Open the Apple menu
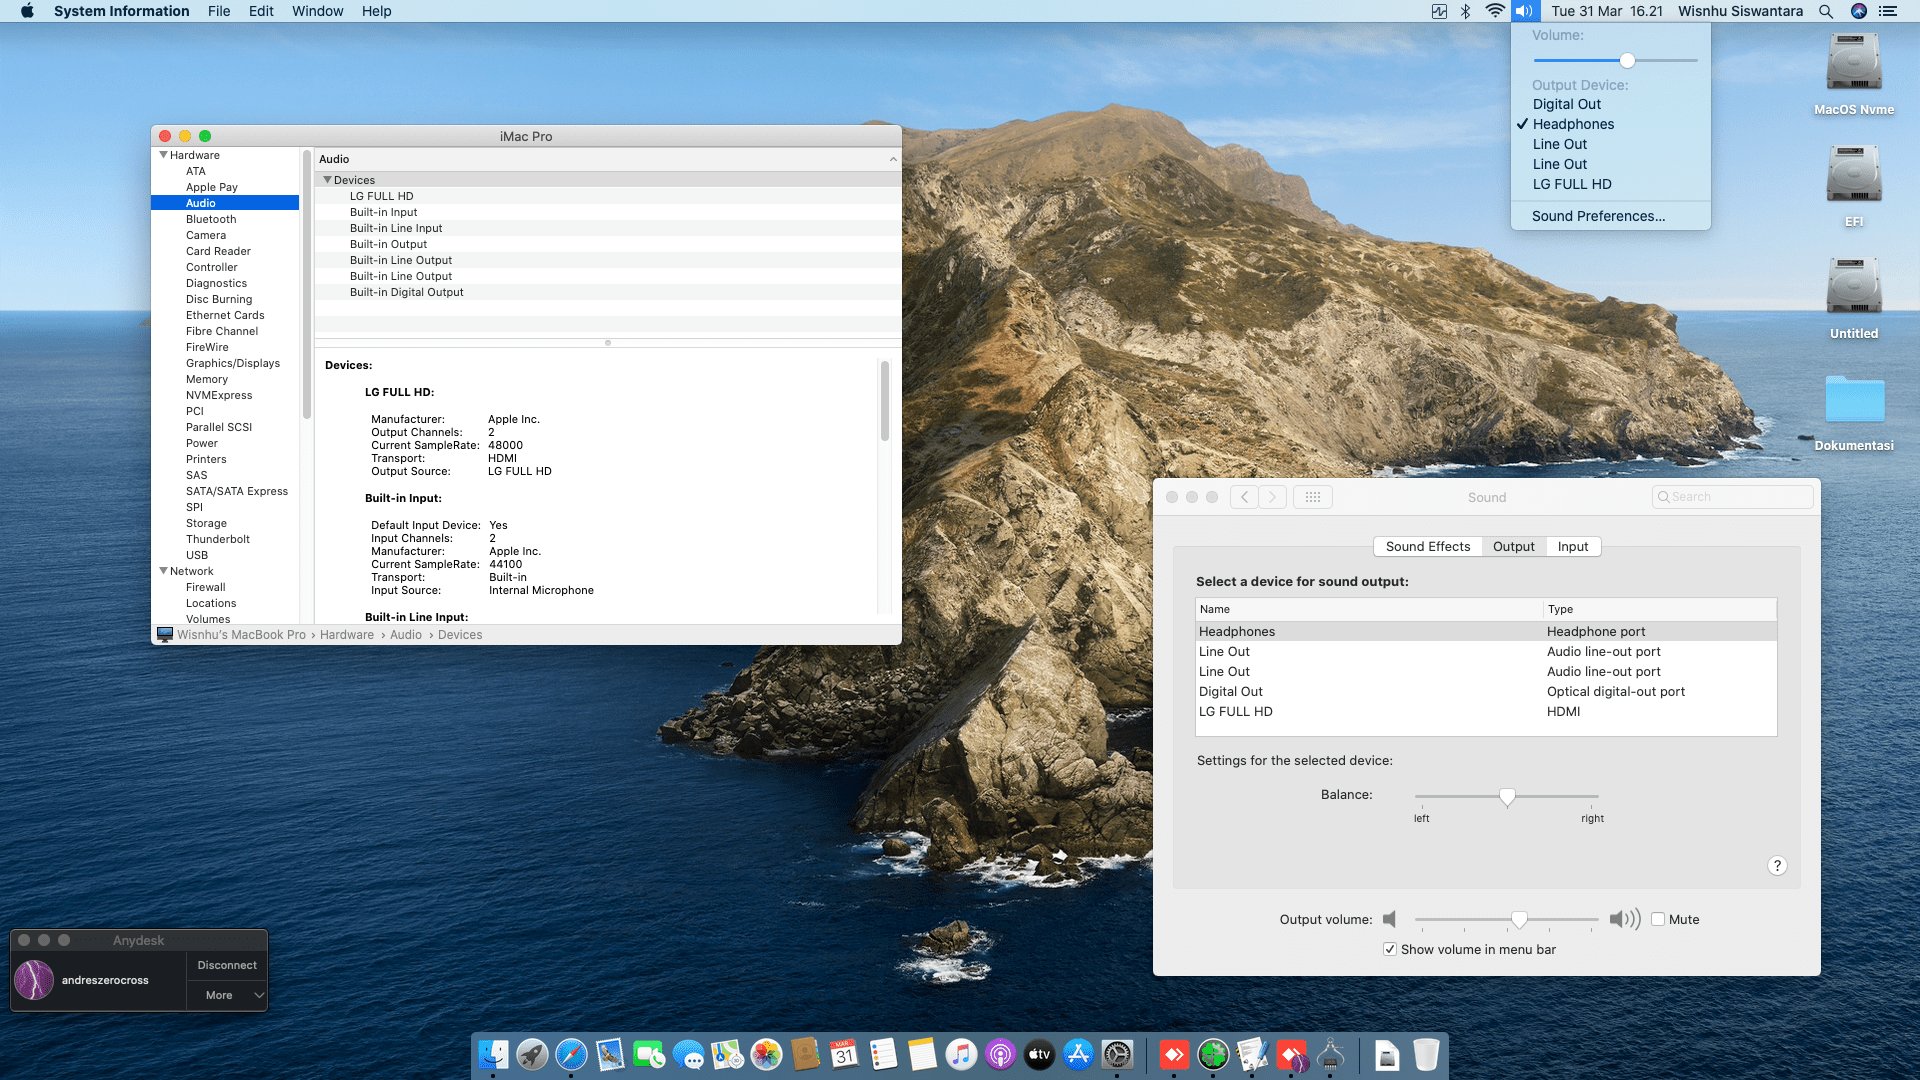 coord(27,11)
